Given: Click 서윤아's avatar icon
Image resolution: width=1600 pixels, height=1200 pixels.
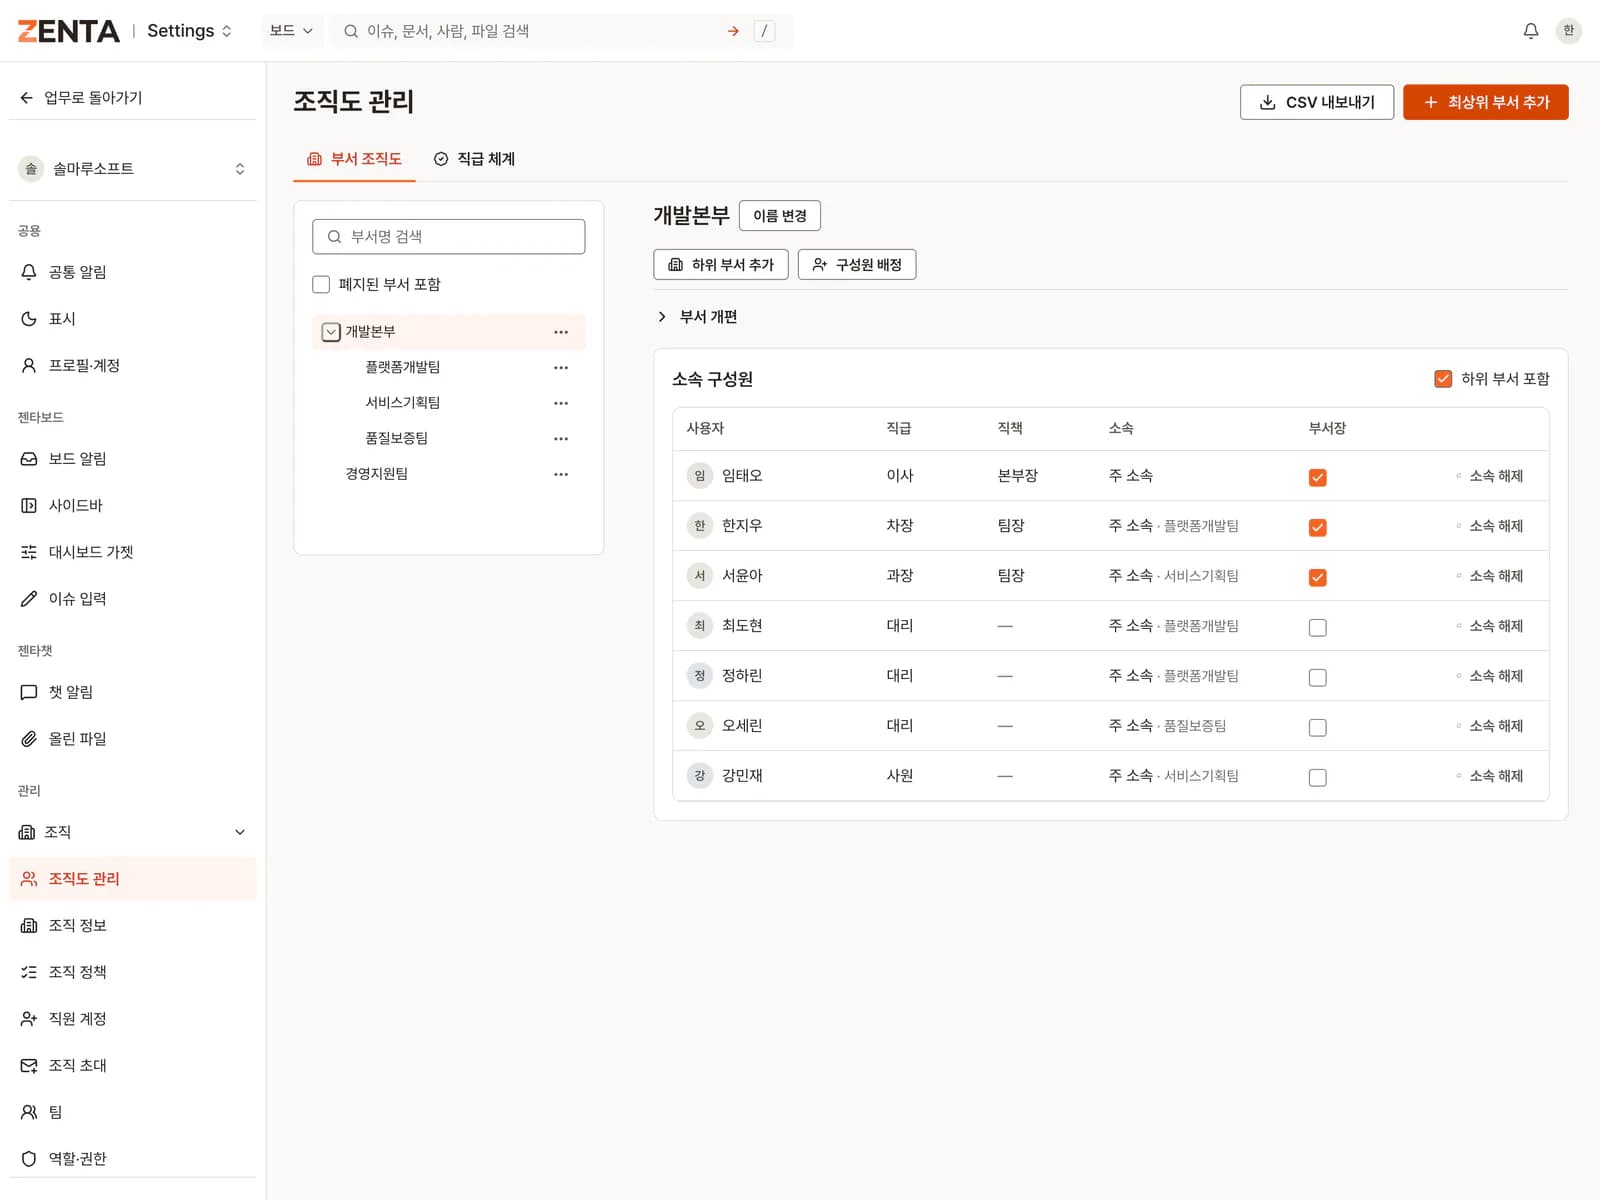Looking at the screenshot, I should (x=700, y=576).
